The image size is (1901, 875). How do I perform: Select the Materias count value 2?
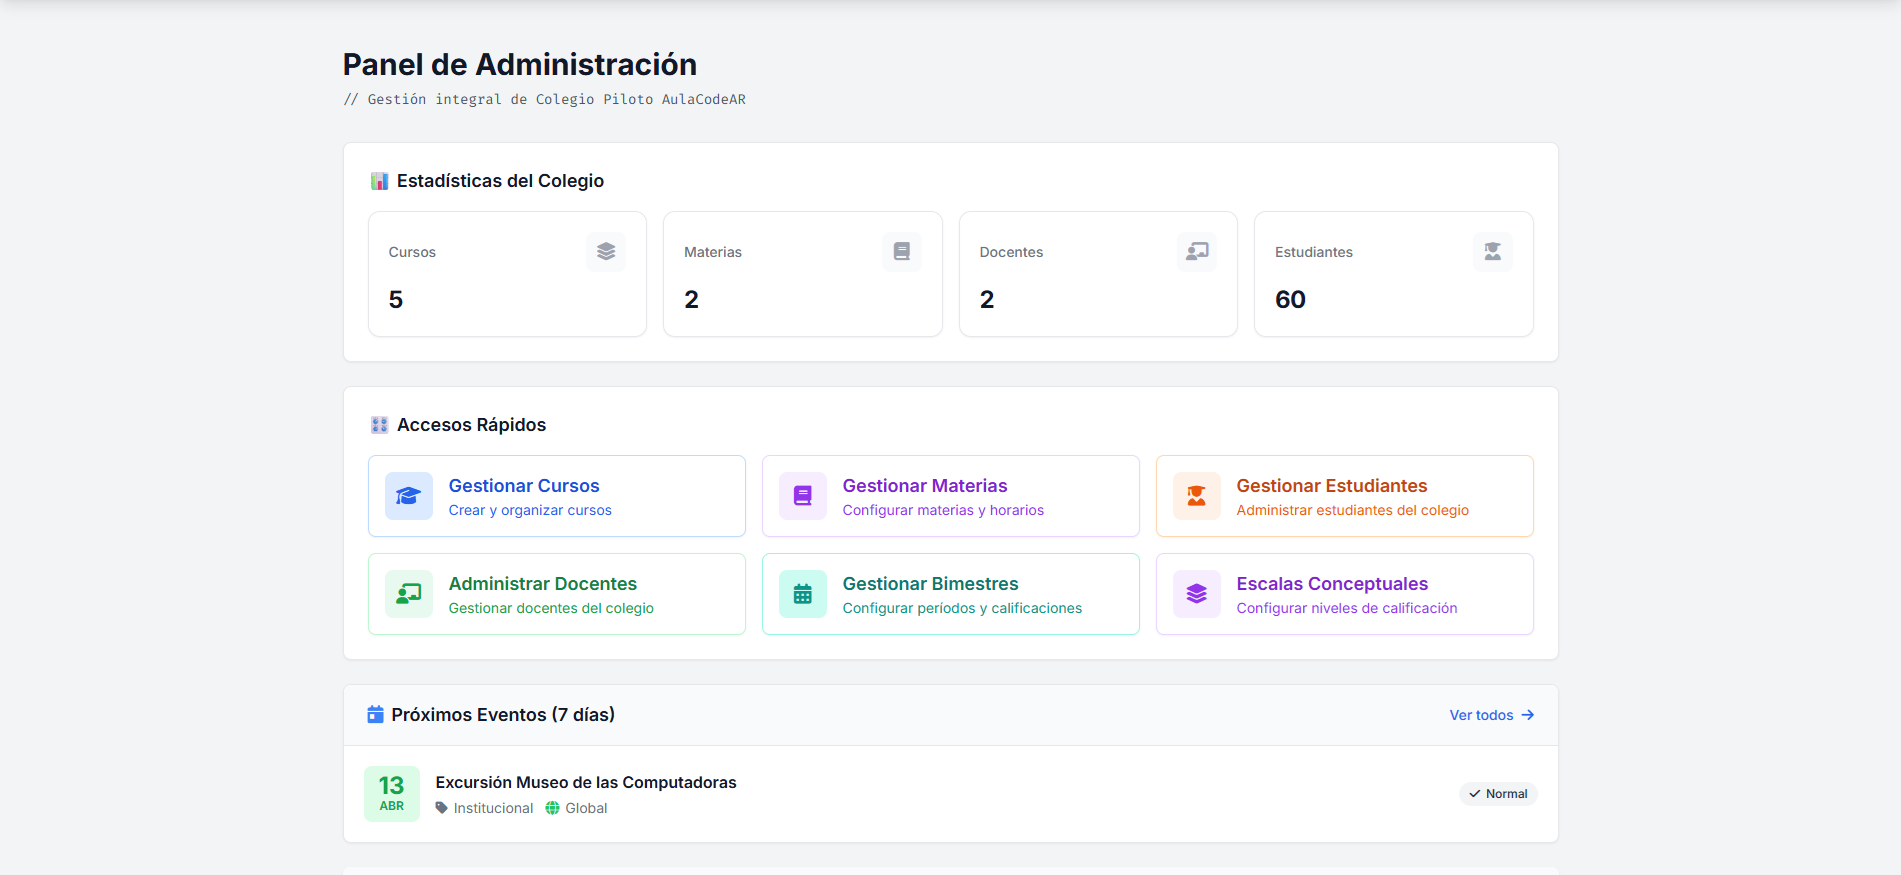[x=692, y=299]
